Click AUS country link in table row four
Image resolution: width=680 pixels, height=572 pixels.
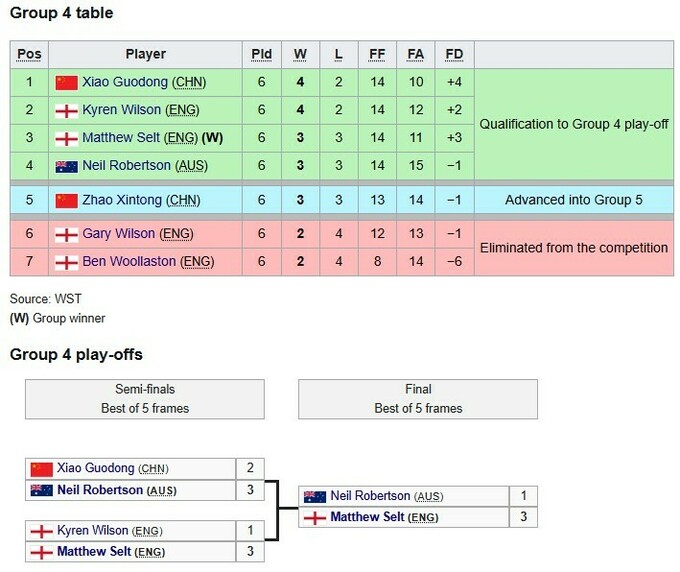click(190, 166)
